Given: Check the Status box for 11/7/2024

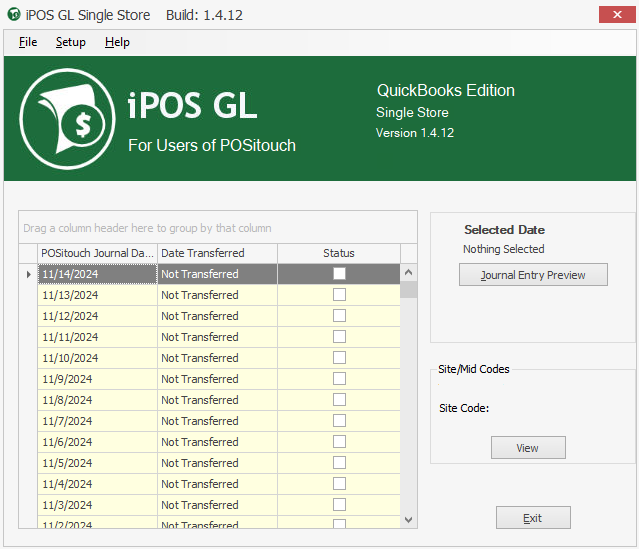Looking at the screenshot, I should (339, 421).
